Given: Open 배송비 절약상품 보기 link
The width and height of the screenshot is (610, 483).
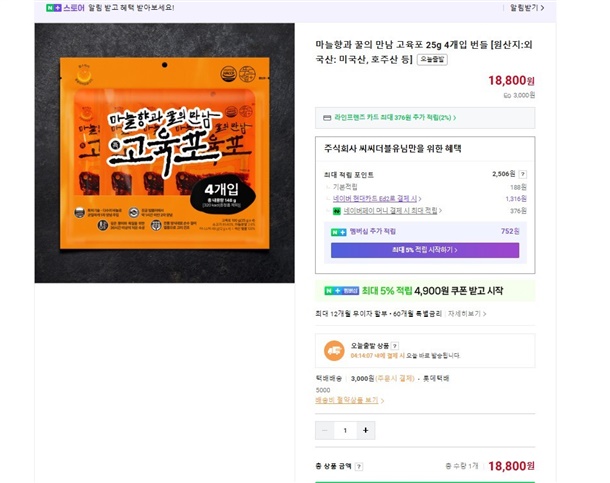Looking at the screenshot, I should click(x=349, y=400).
